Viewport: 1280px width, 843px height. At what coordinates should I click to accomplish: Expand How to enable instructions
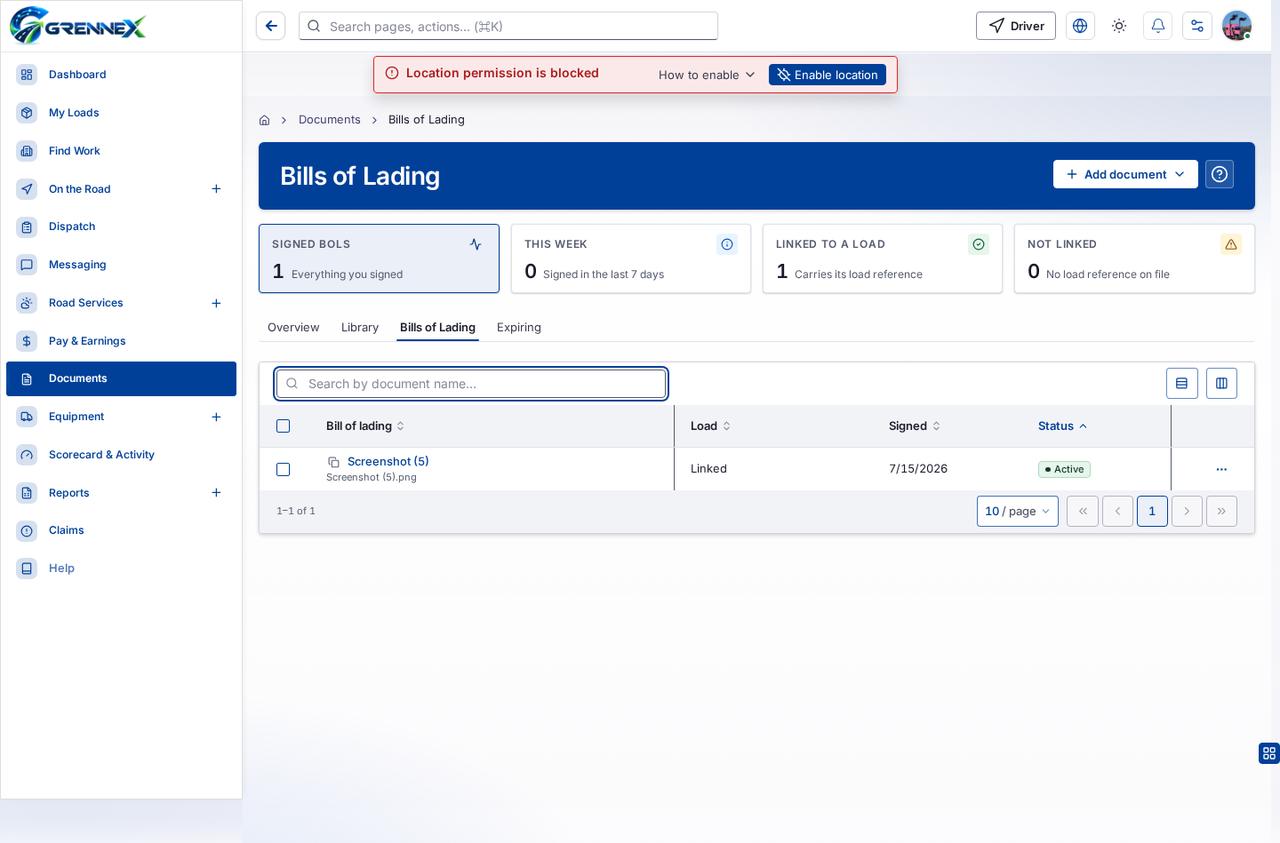pos(706,75)
